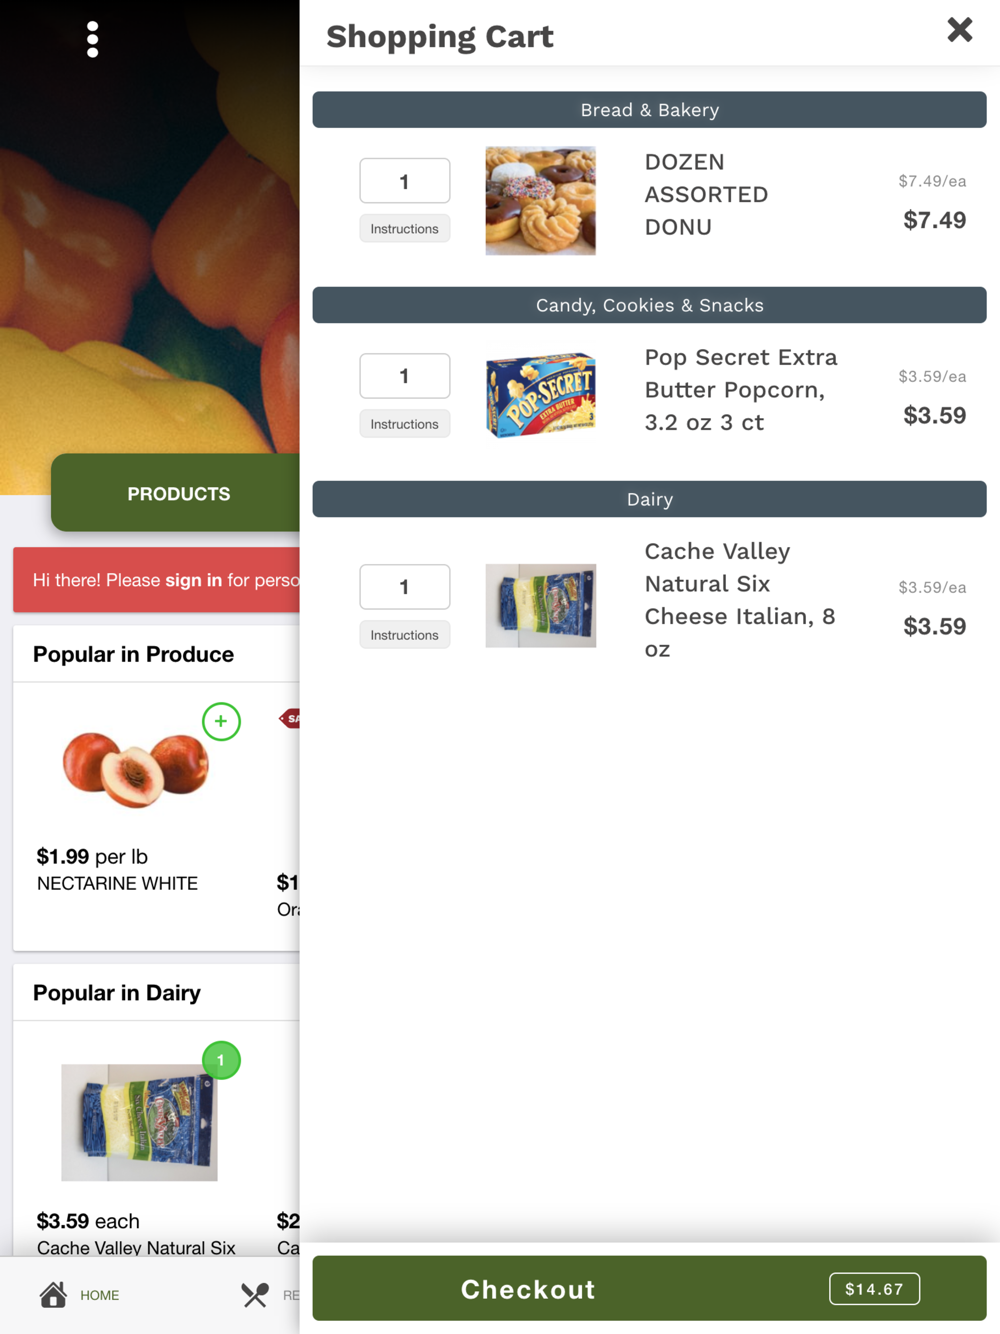
Task: Add Instructions for Pop Secret Popcorn
Action: (x=404, y=424)
